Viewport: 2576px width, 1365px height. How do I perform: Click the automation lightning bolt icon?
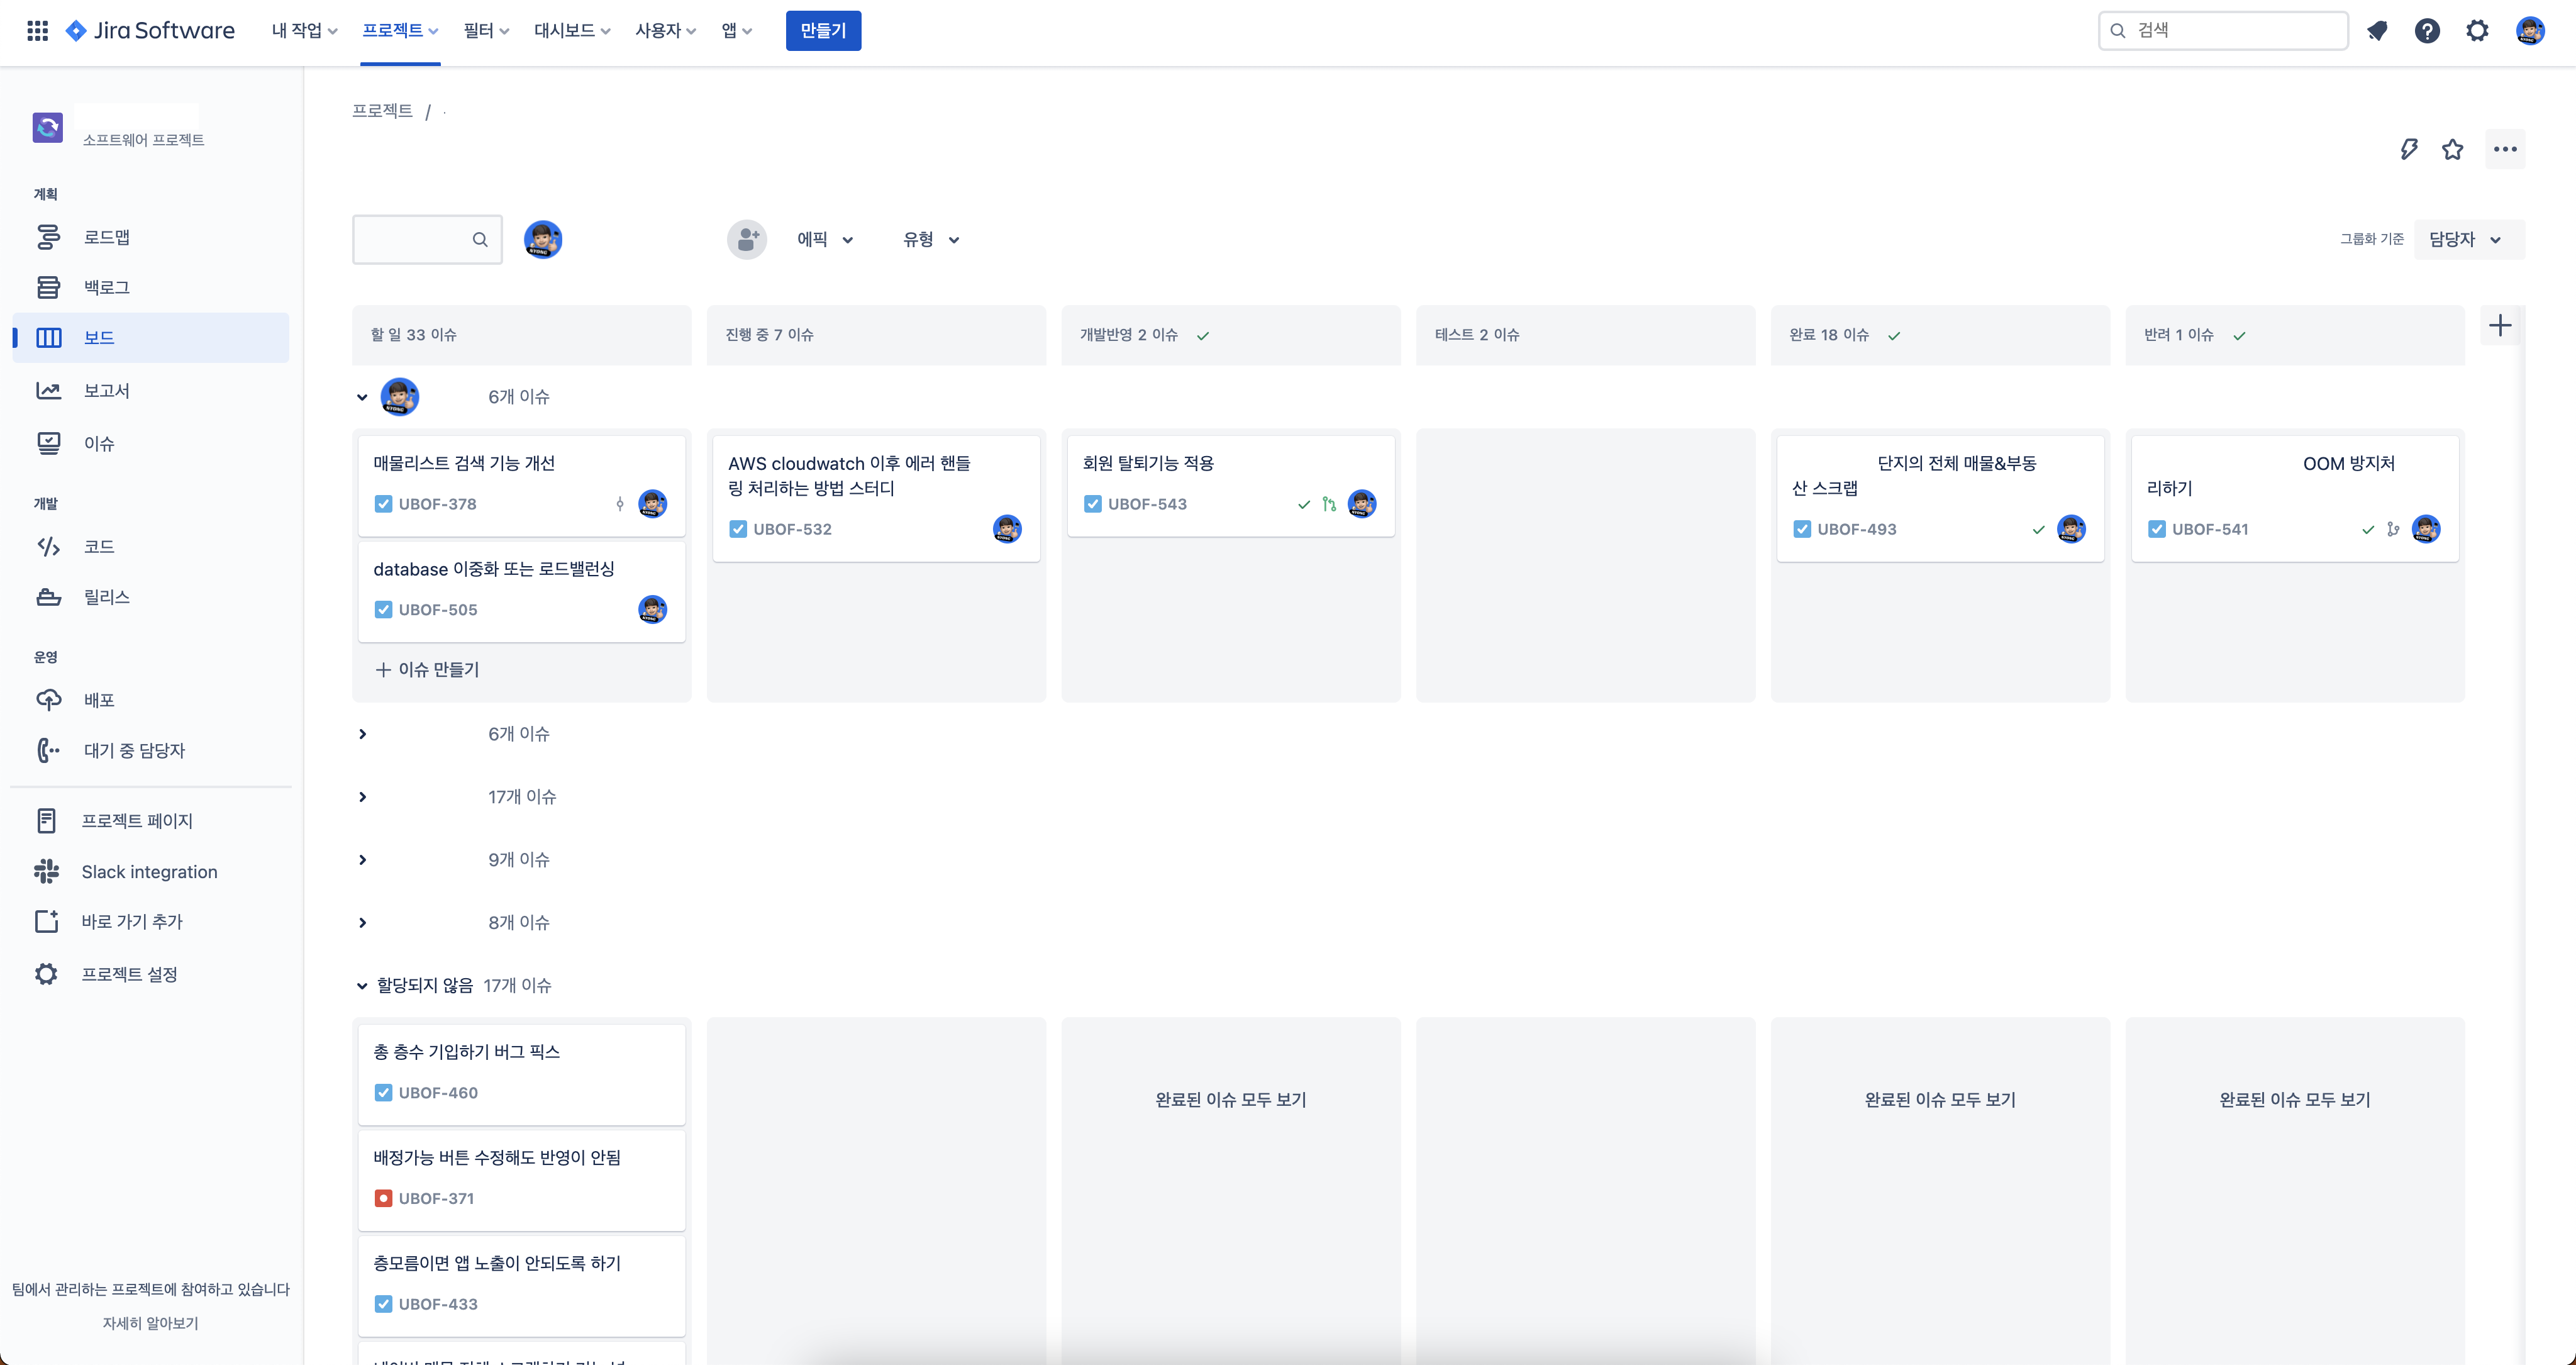pos(2409,149)
